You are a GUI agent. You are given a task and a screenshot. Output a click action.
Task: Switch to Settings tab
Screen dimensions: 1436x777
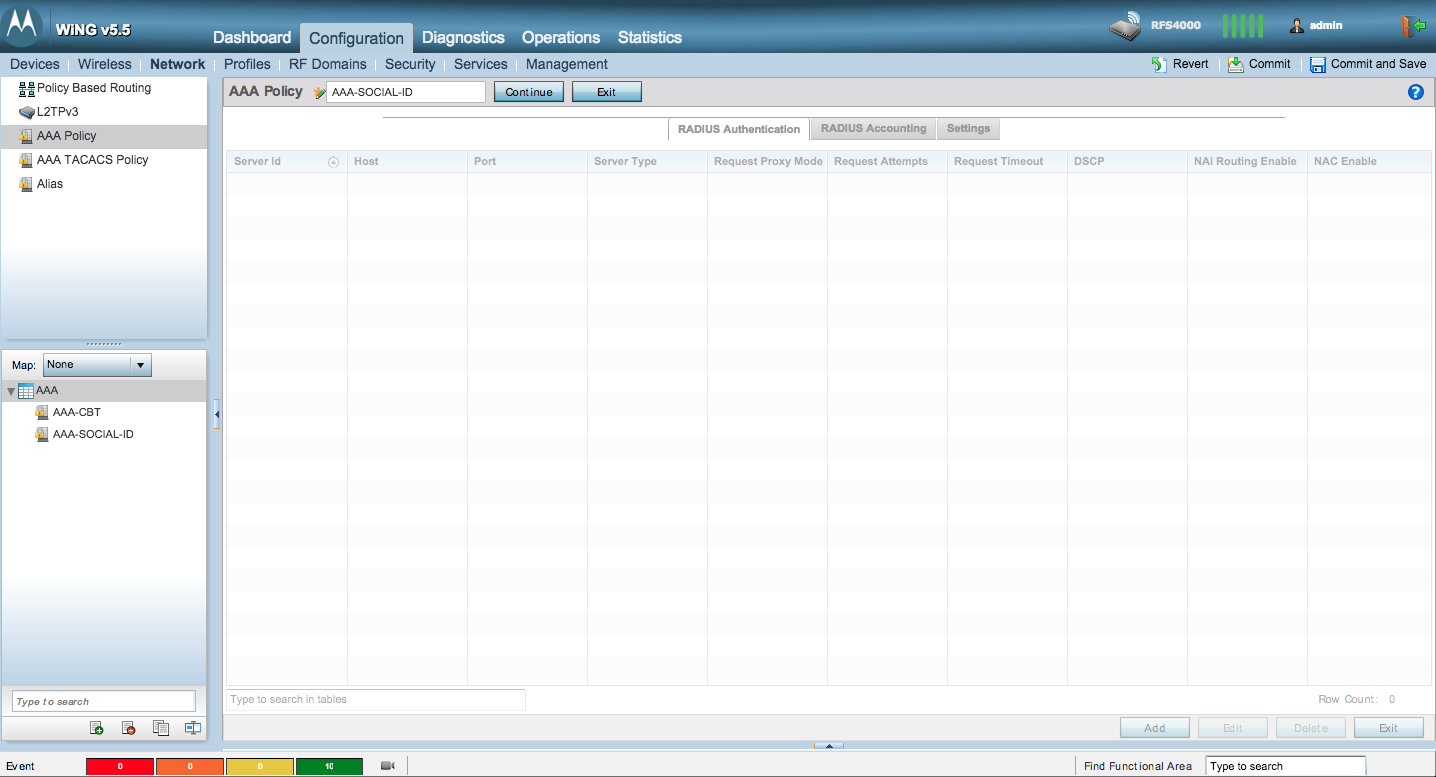pos(968,129)
